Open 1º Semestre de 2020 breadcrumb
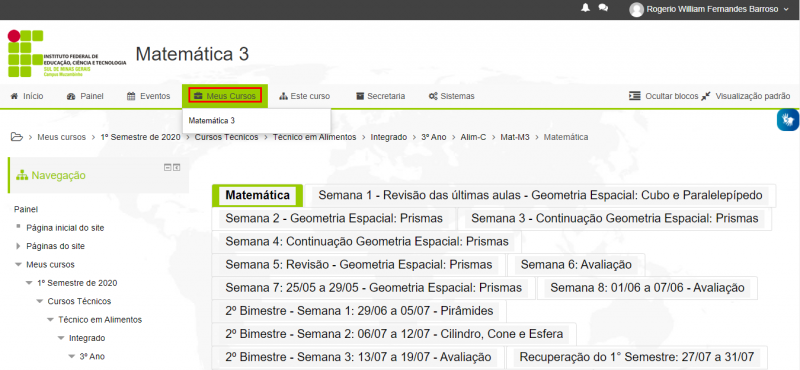 click(140, 137)
